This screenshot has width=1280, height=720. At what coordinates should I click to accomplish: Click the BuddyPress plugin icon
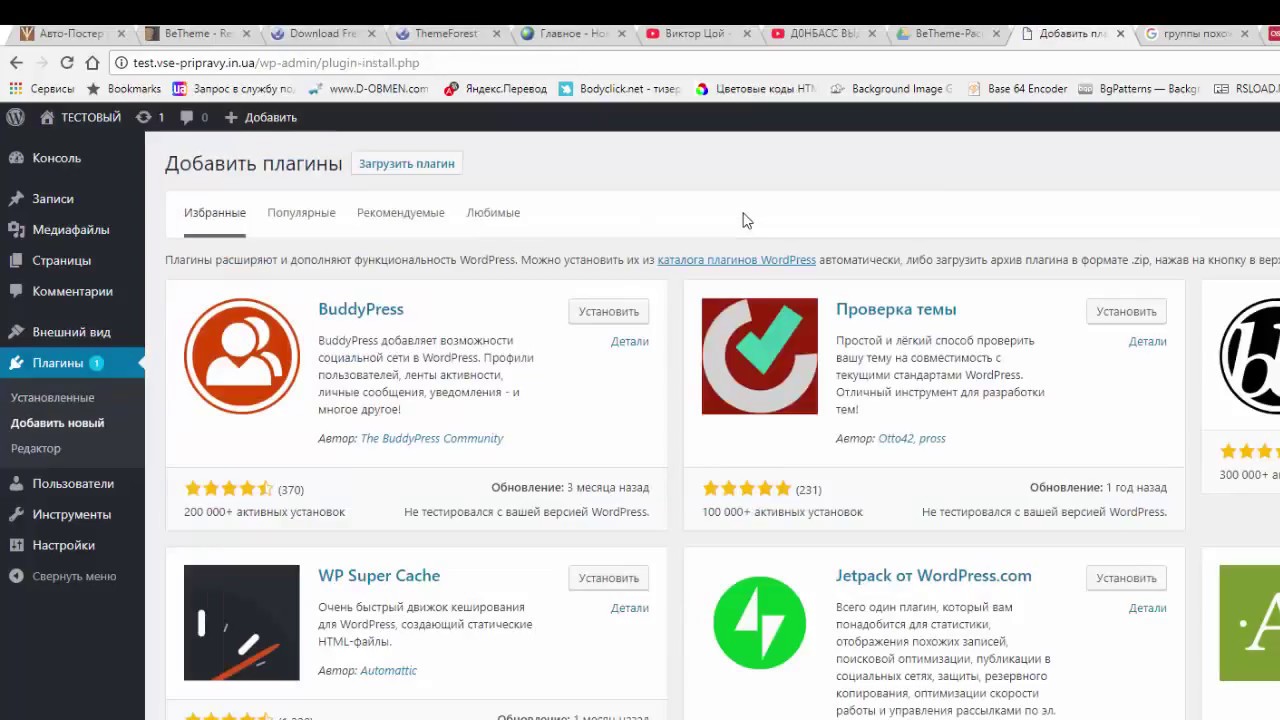coord(242,356)
